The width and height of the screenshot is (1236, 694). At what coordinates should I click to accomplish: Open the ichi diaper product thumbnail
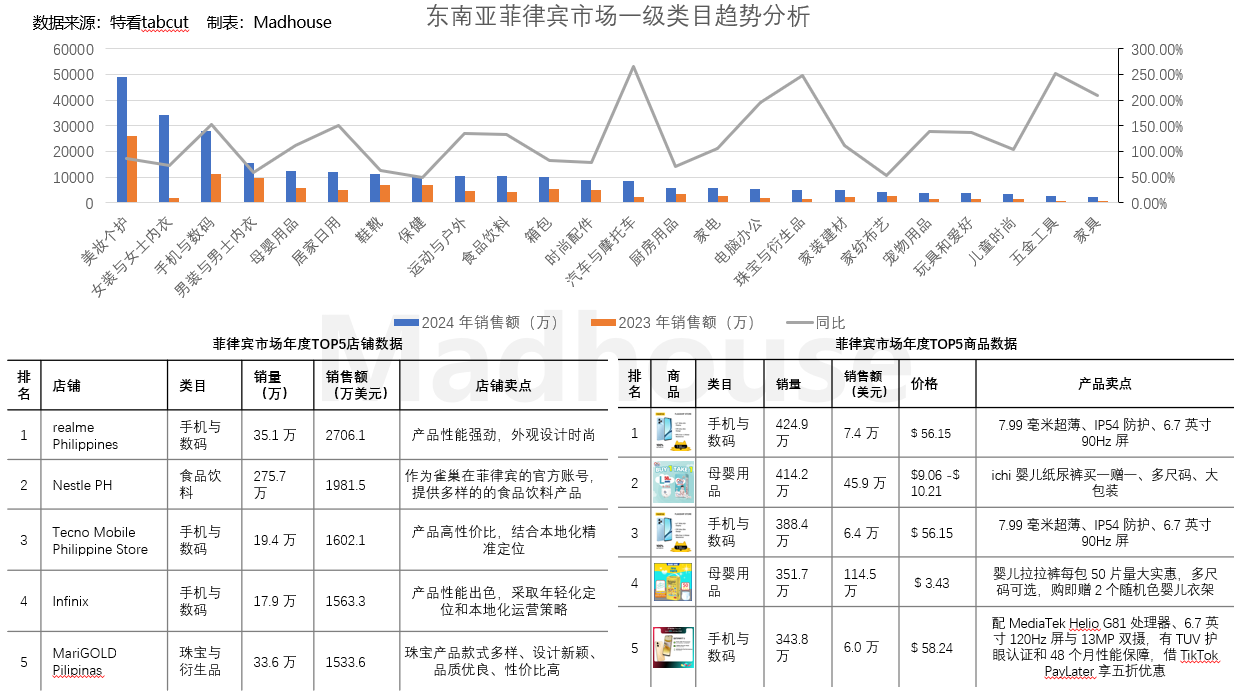[x=674, y=482]
